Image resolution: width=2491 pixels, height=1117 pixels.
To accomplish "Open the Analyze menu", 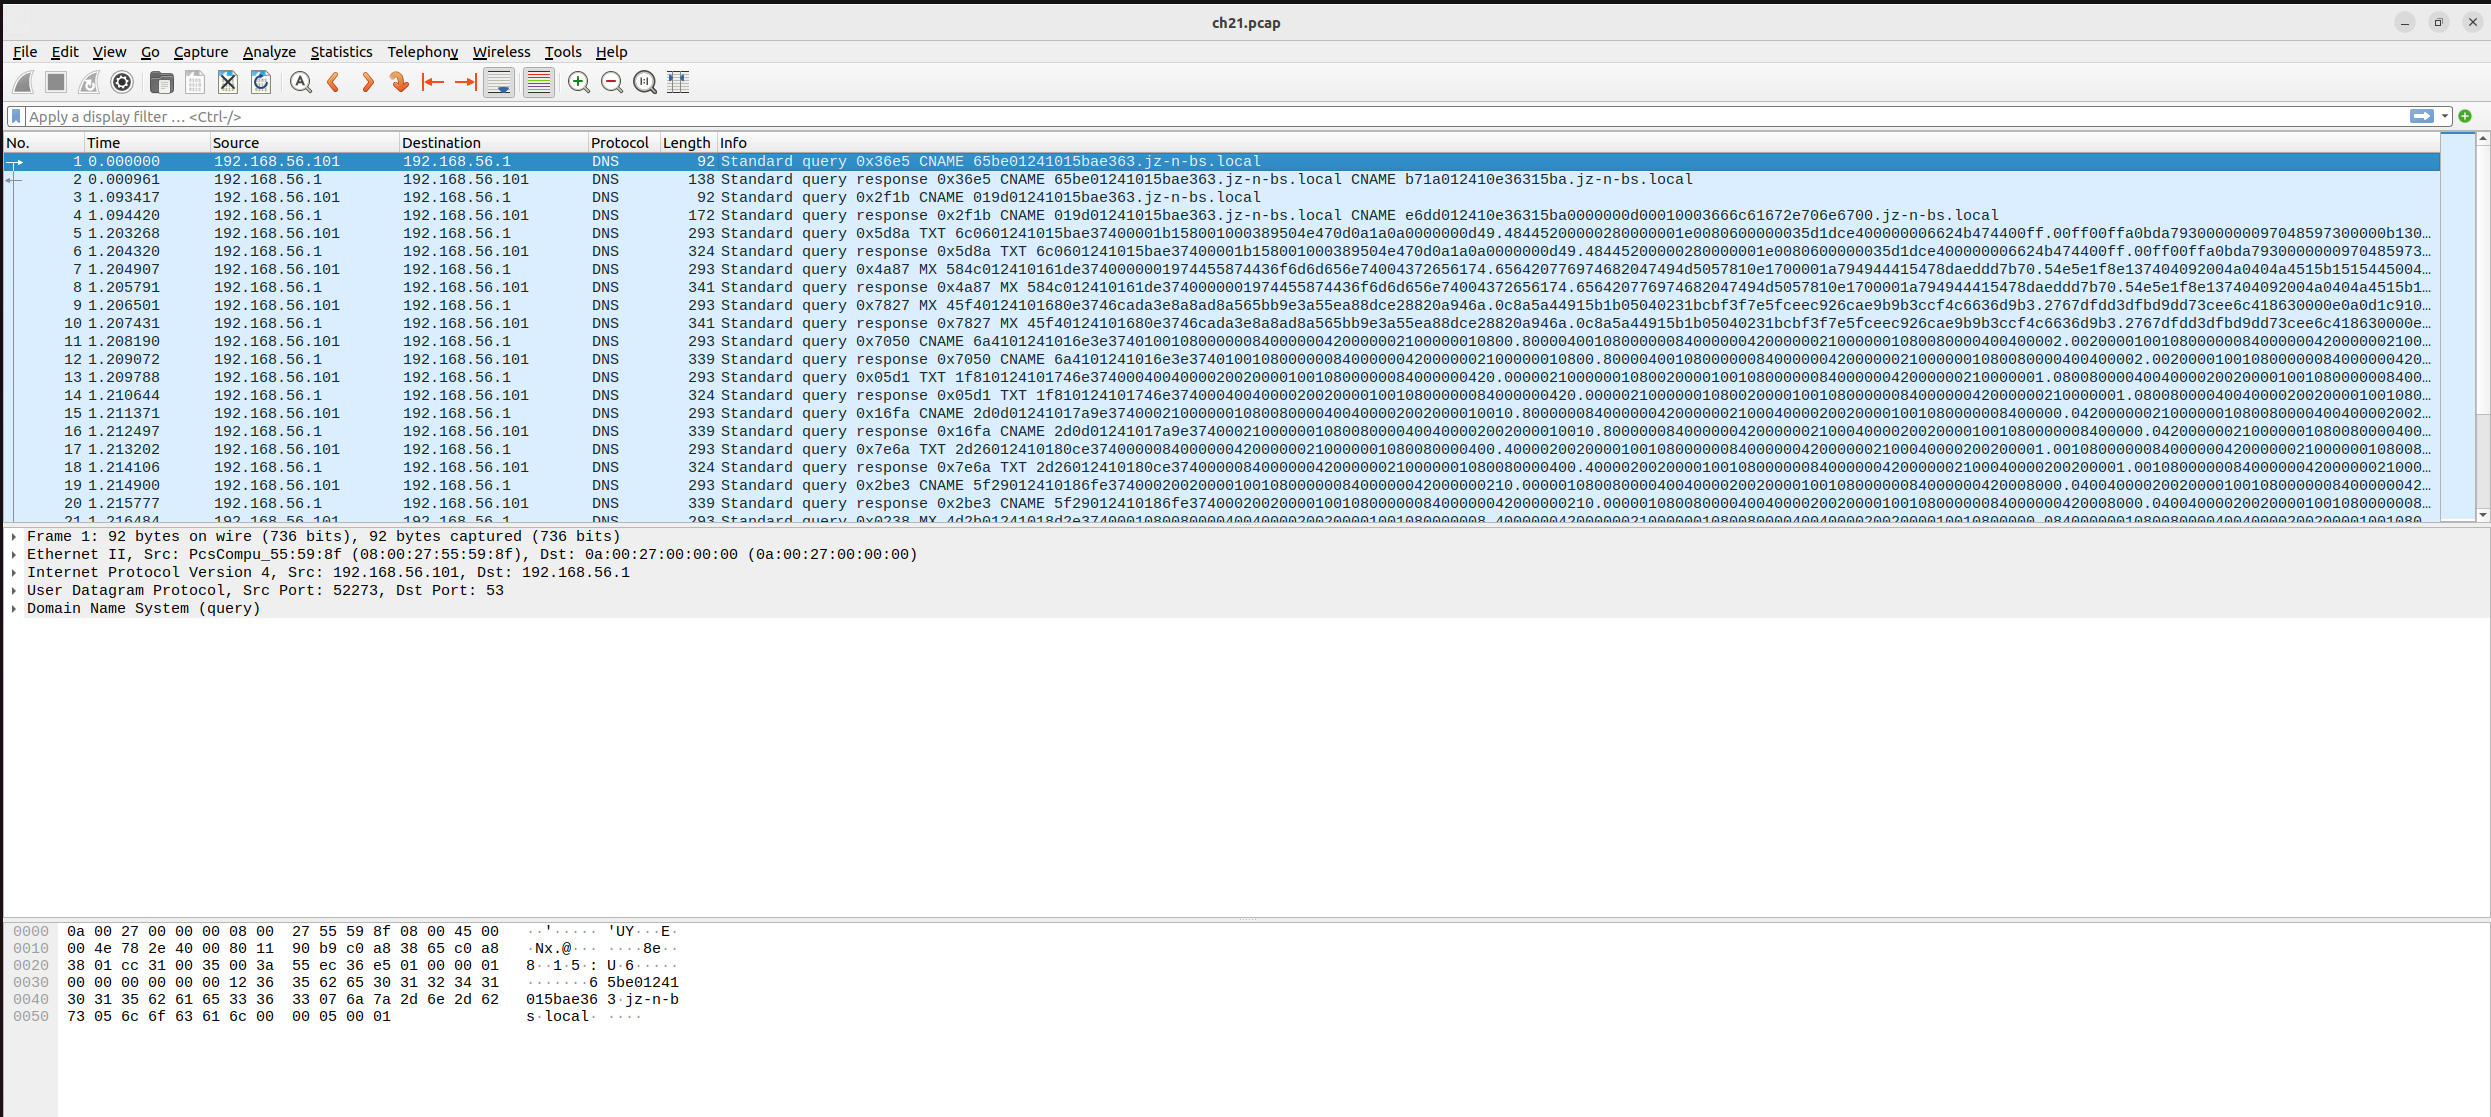I will click(269, 52).
